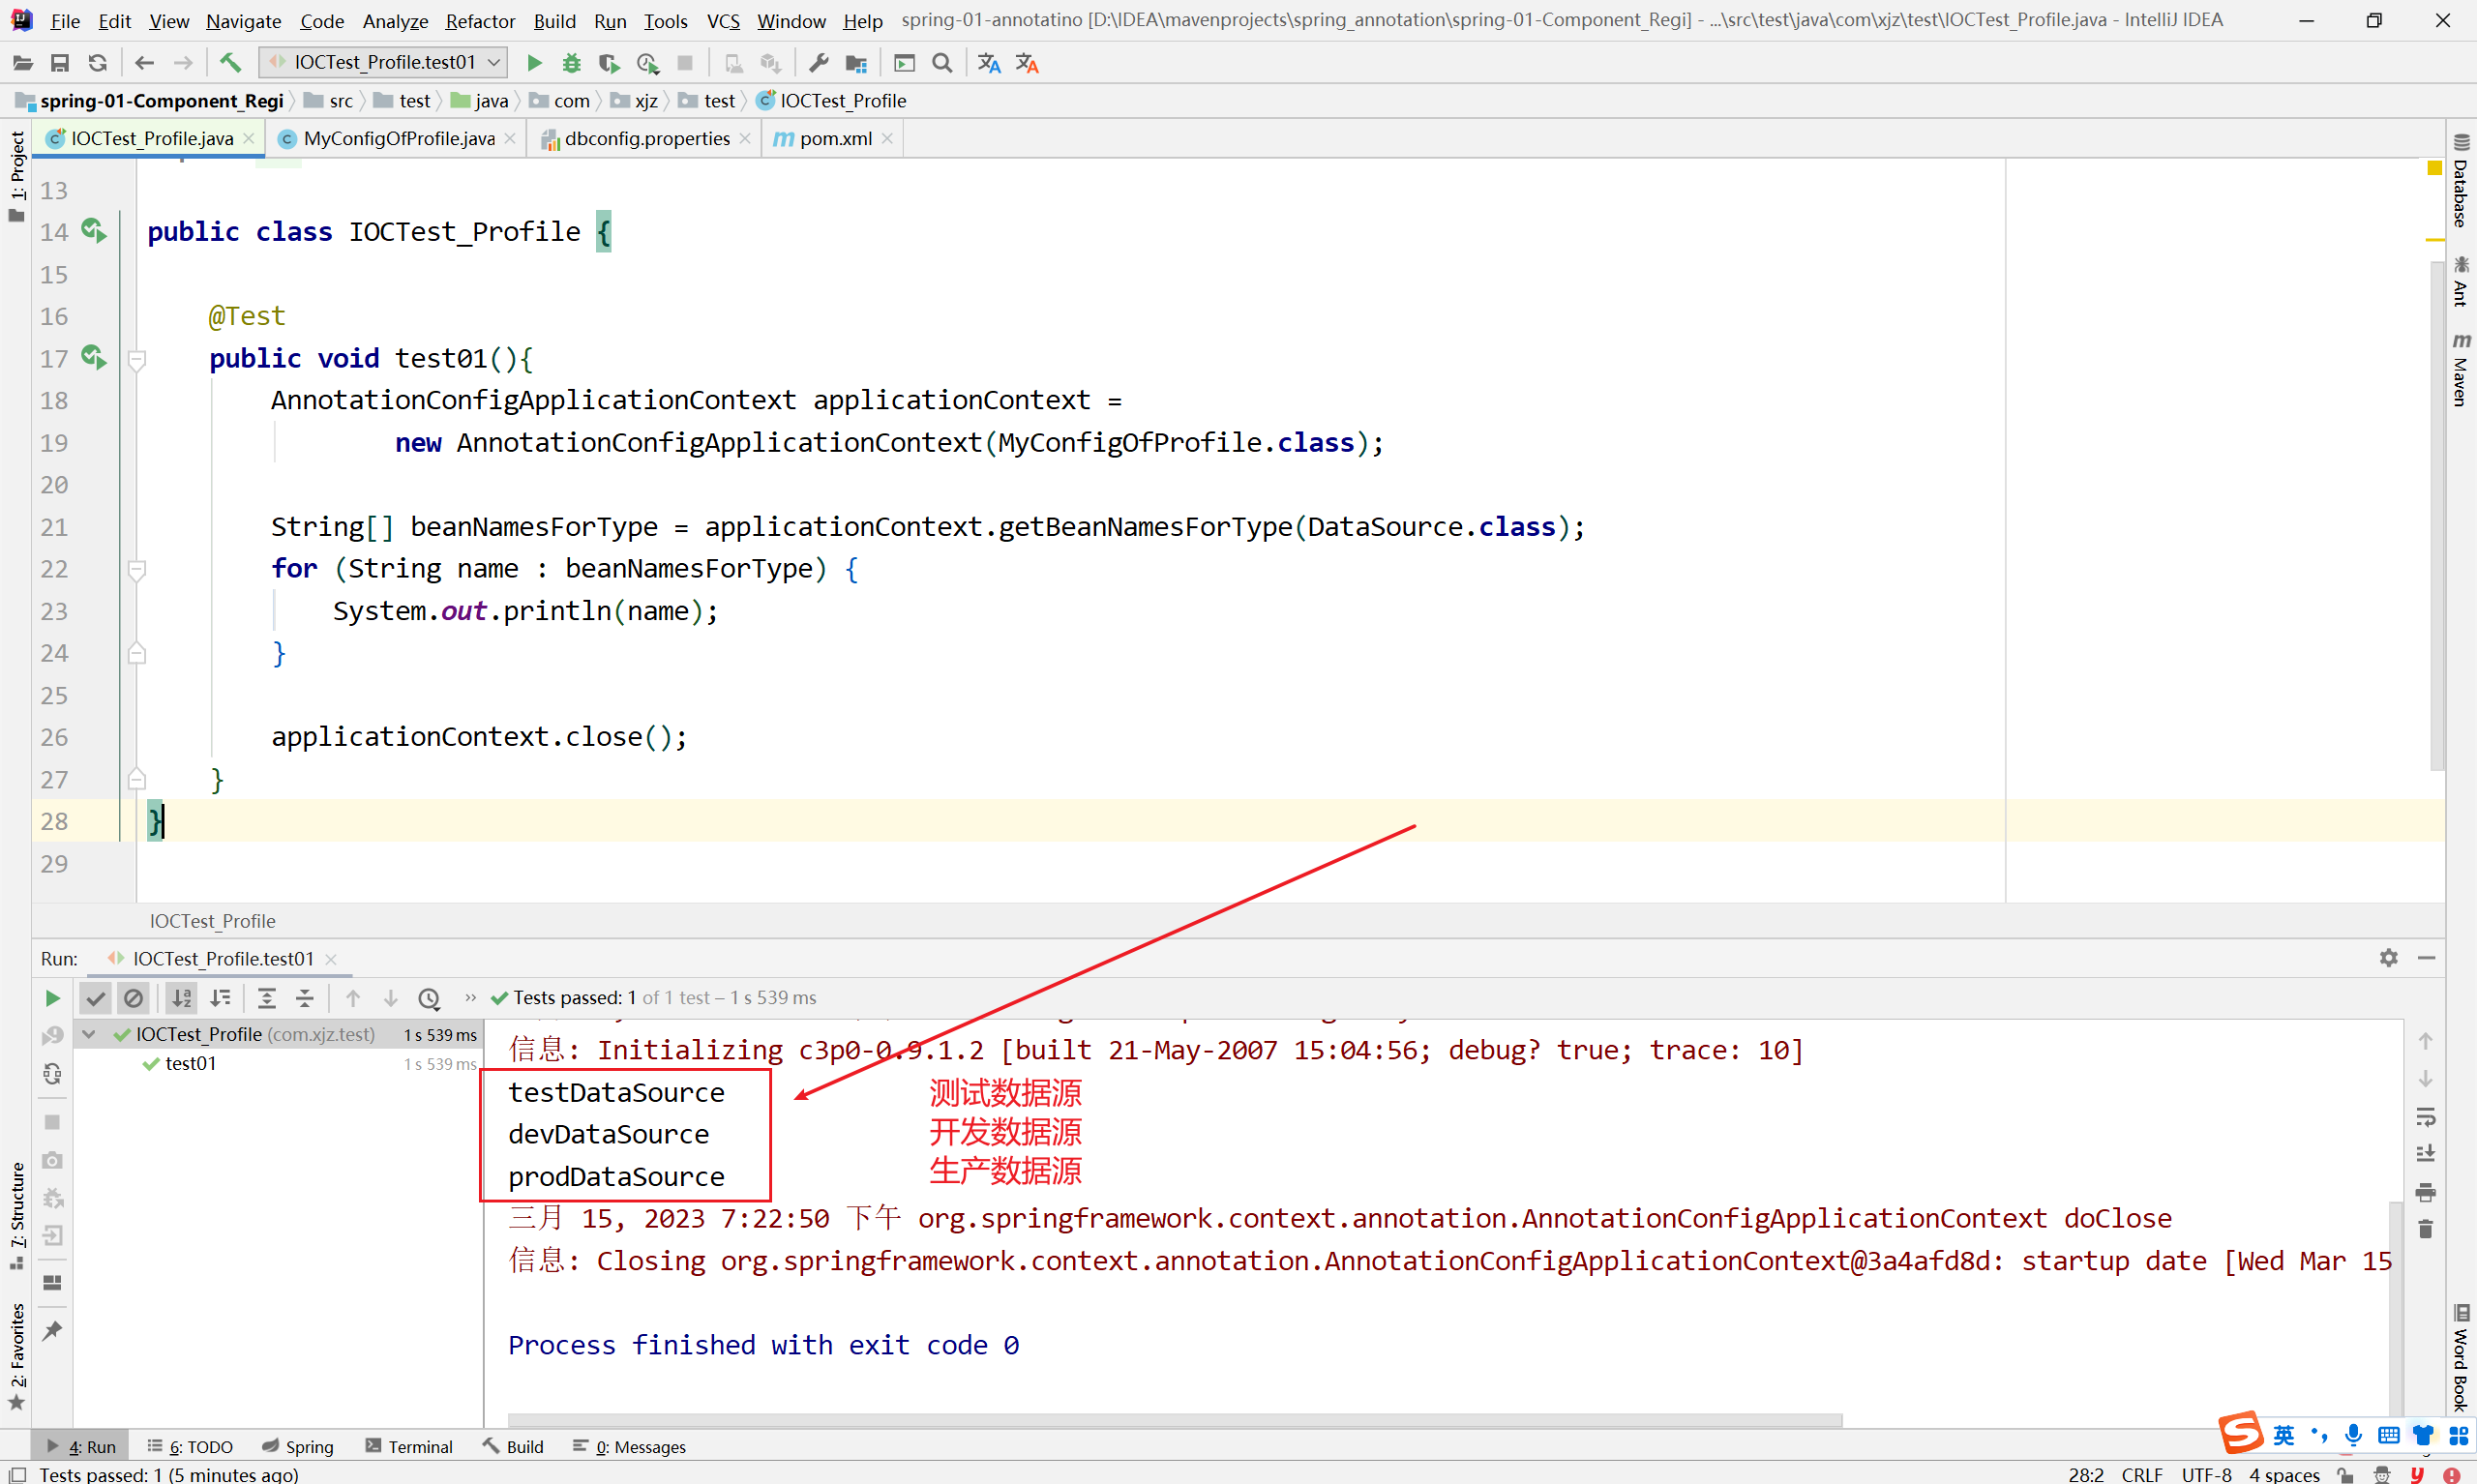
Task: Show test history via the clock icon
Action: click(x=429, y=998)
